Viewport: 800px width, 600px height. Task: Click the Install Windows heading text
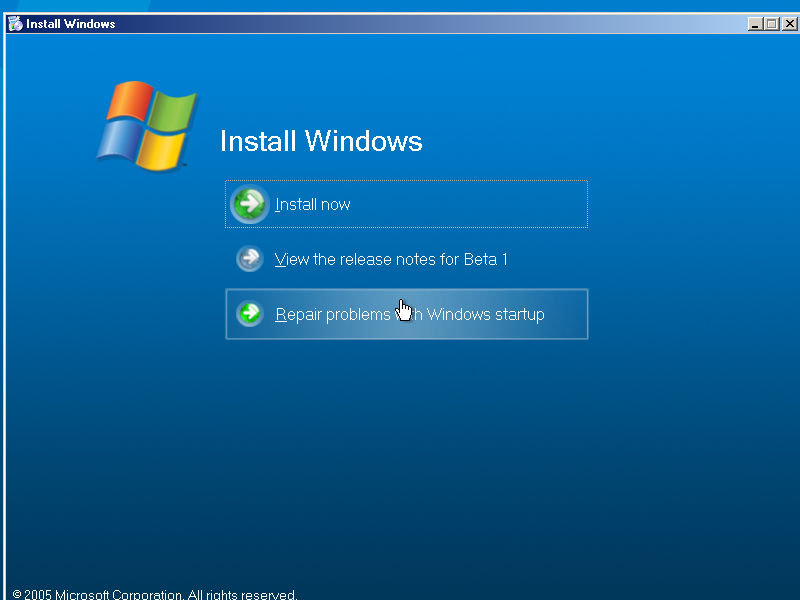pyautogui.click(x=321, y=141)
